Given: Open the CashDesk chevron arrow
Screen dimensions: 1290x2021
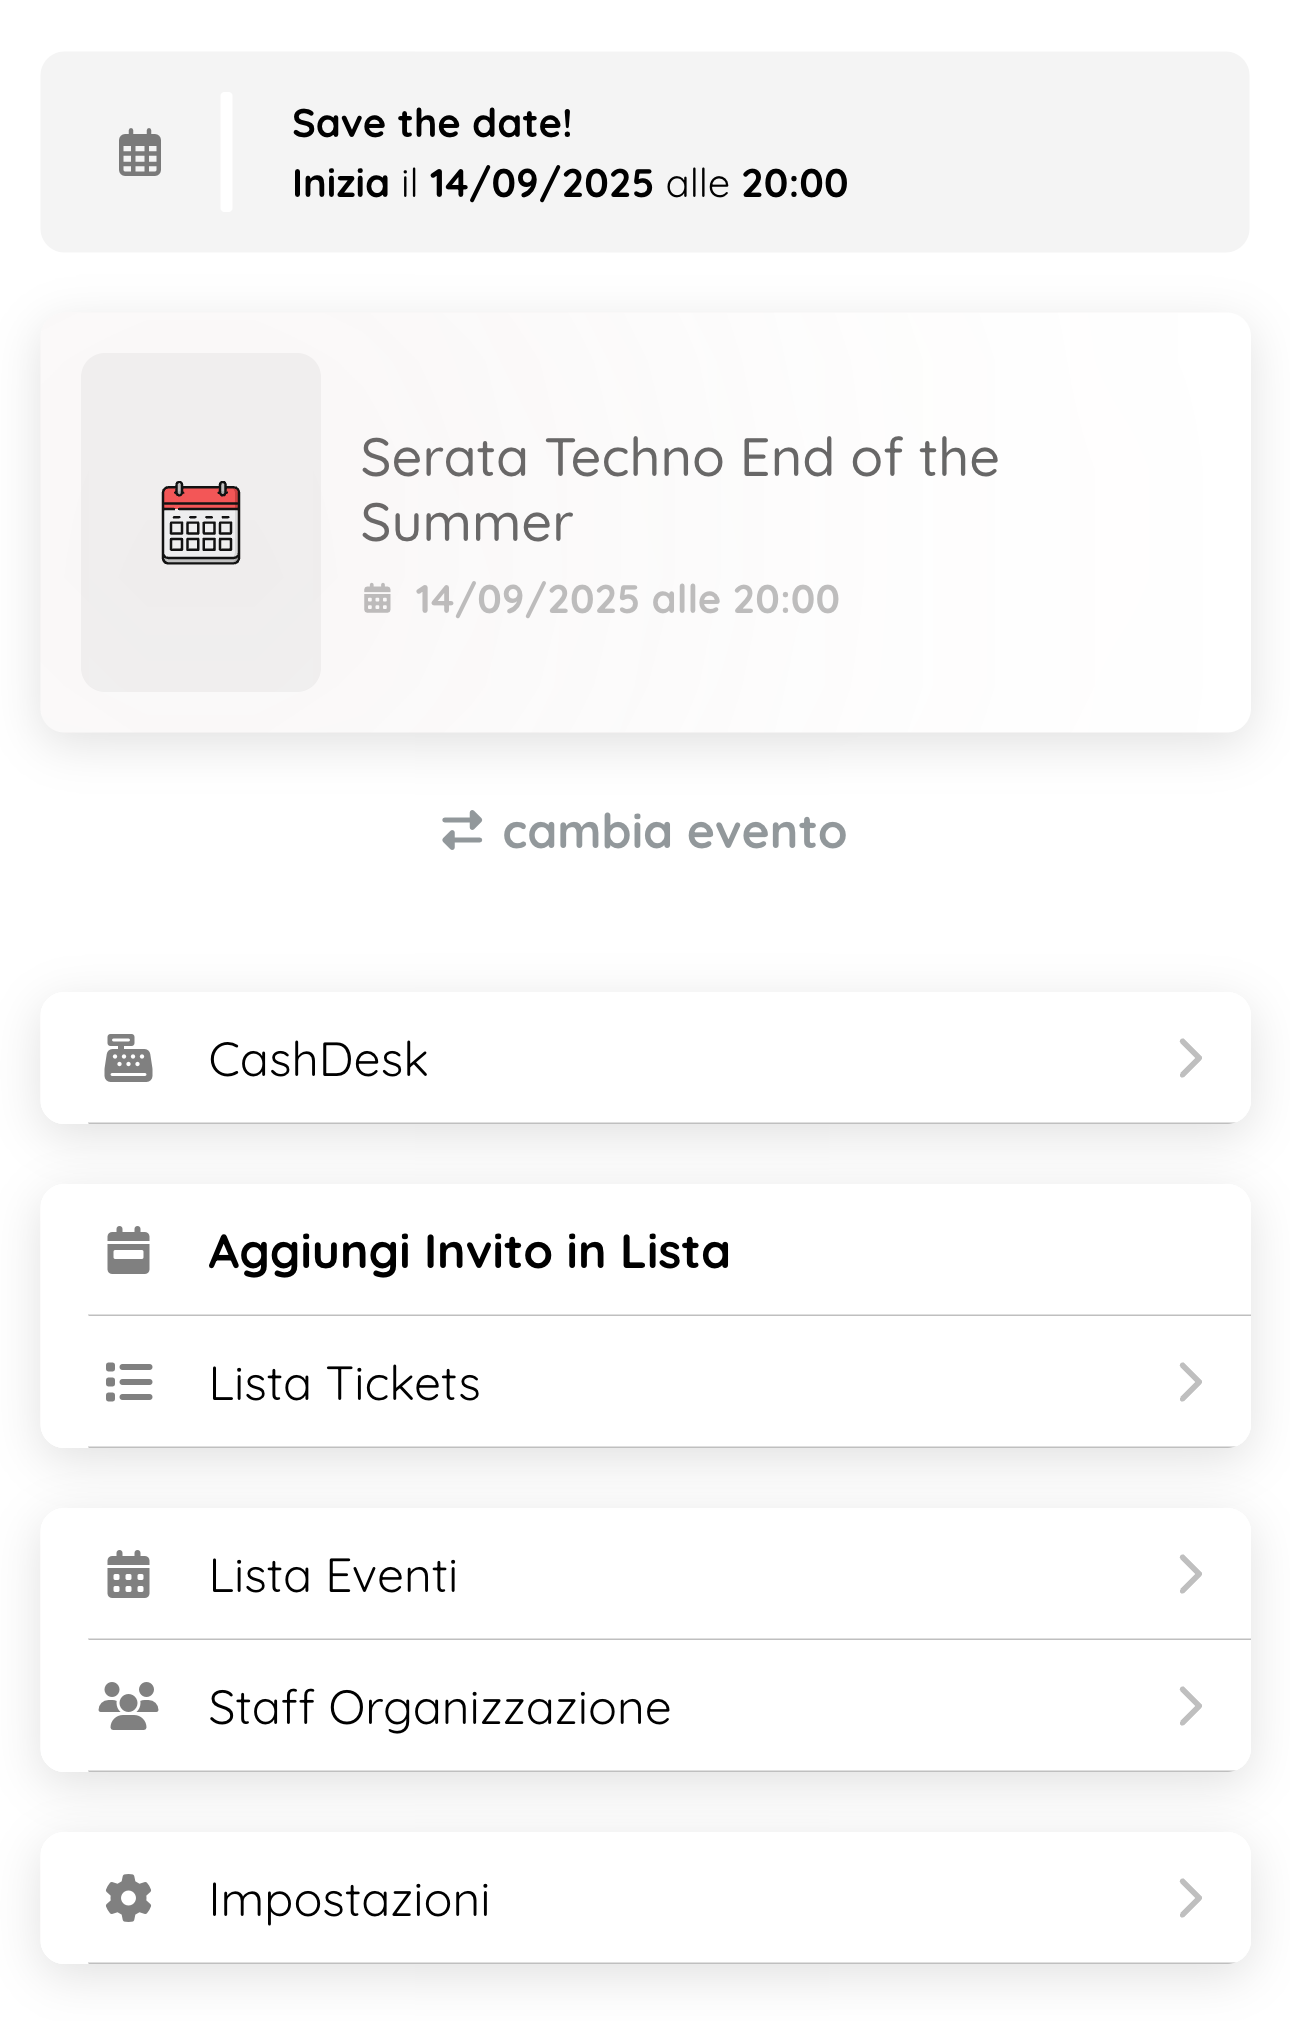Looking at the screenshot, I should [1189, 1059].
